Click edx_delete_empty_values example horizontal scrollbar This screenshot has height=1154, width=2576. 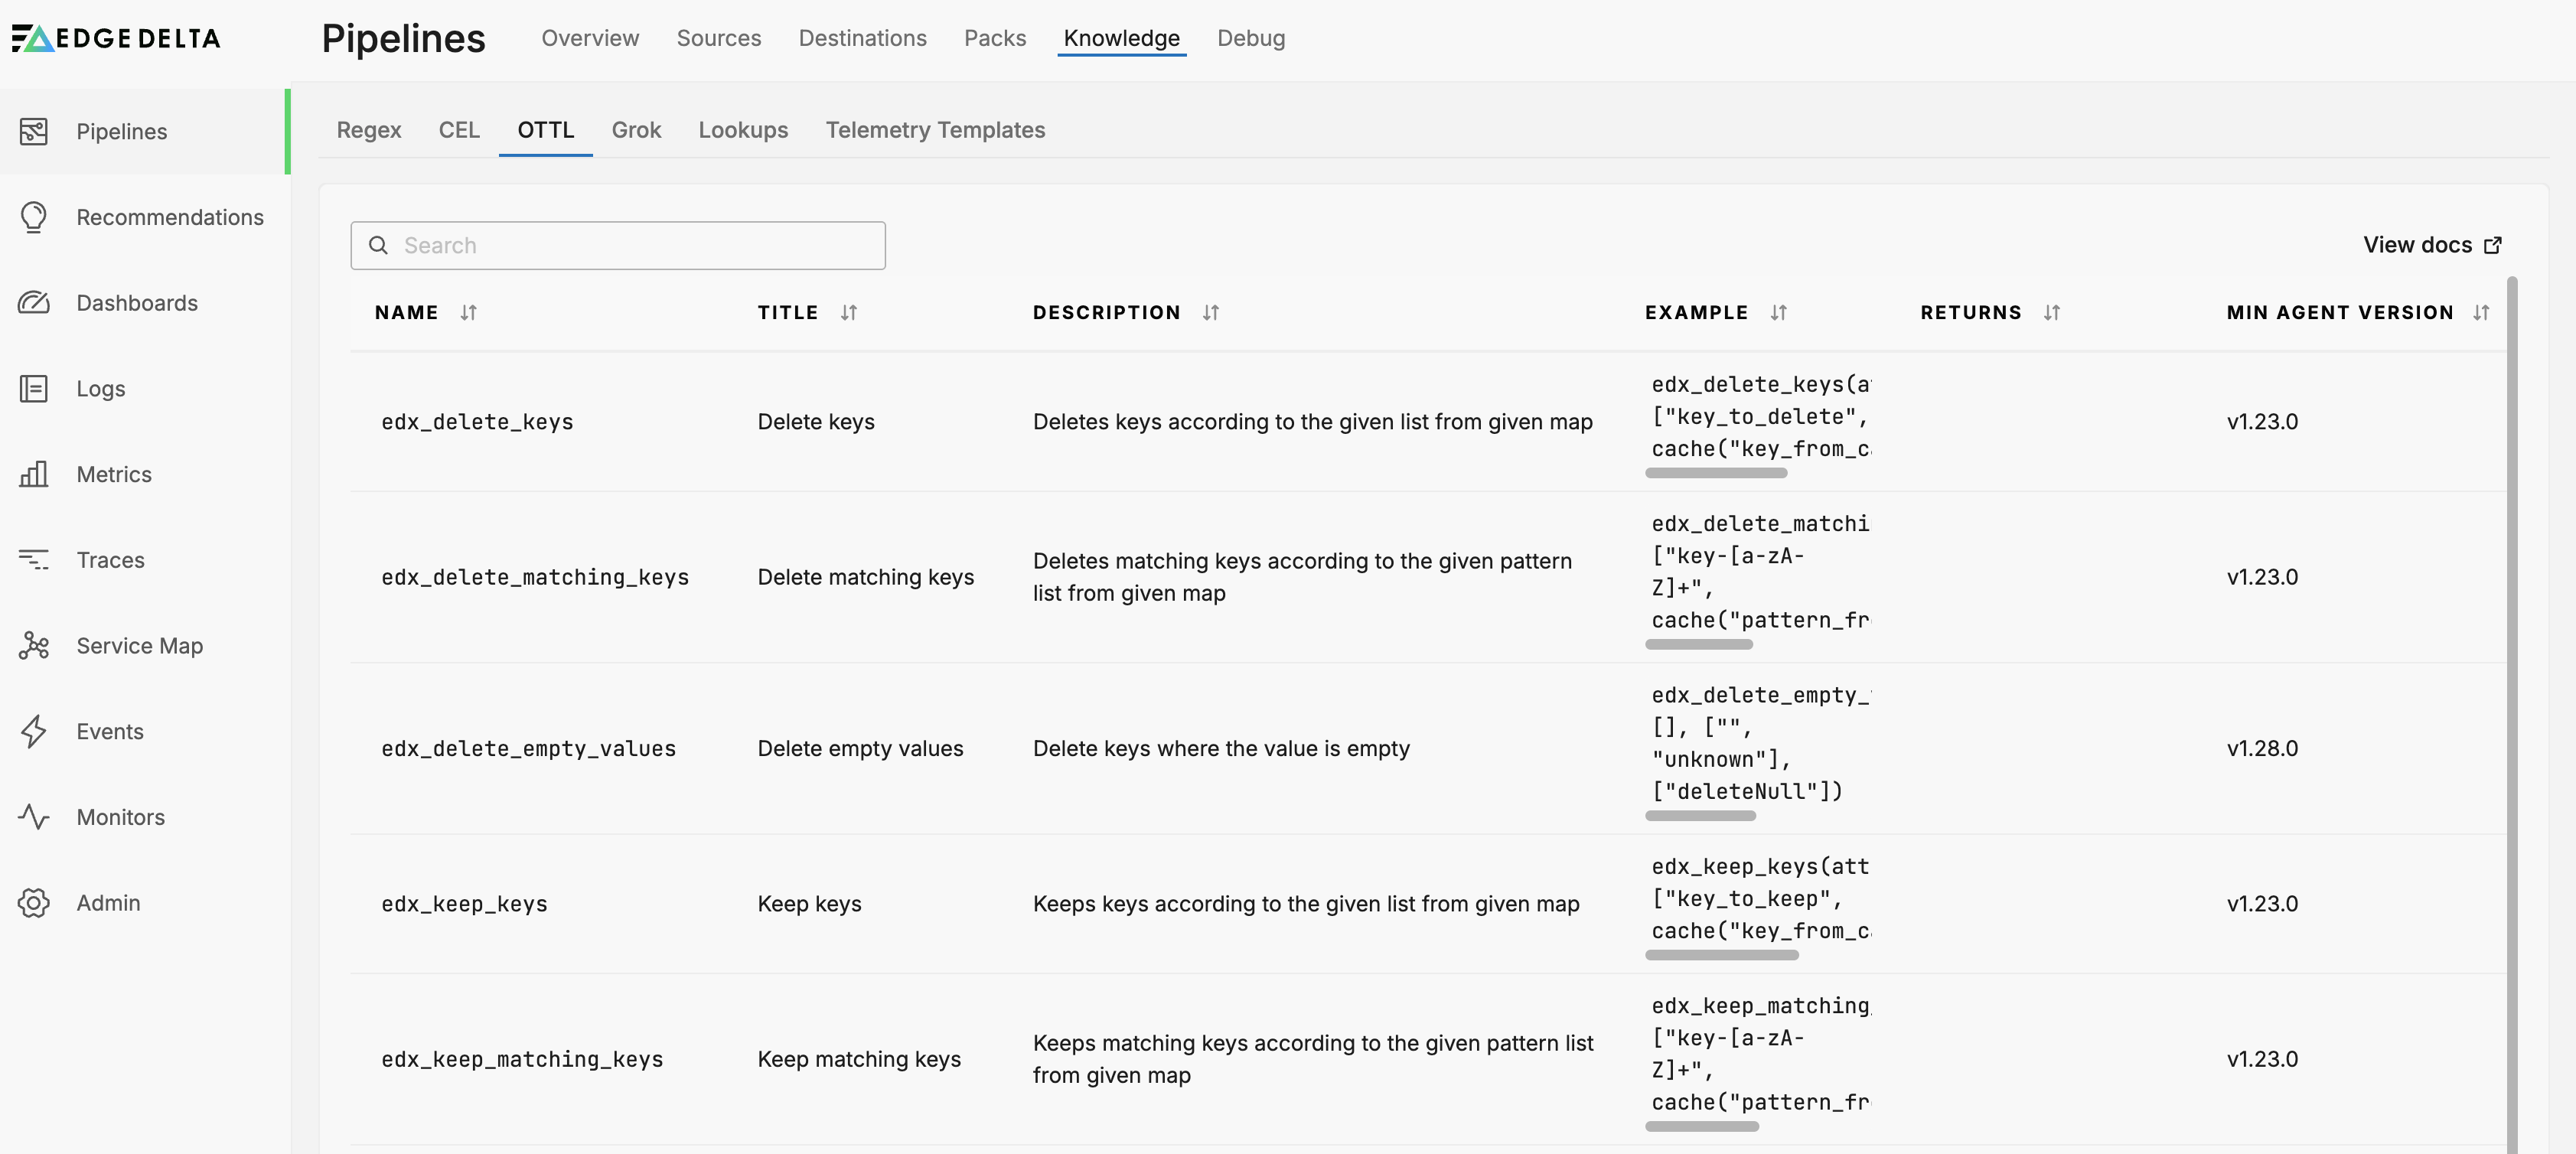click(x=1700, y=816)
